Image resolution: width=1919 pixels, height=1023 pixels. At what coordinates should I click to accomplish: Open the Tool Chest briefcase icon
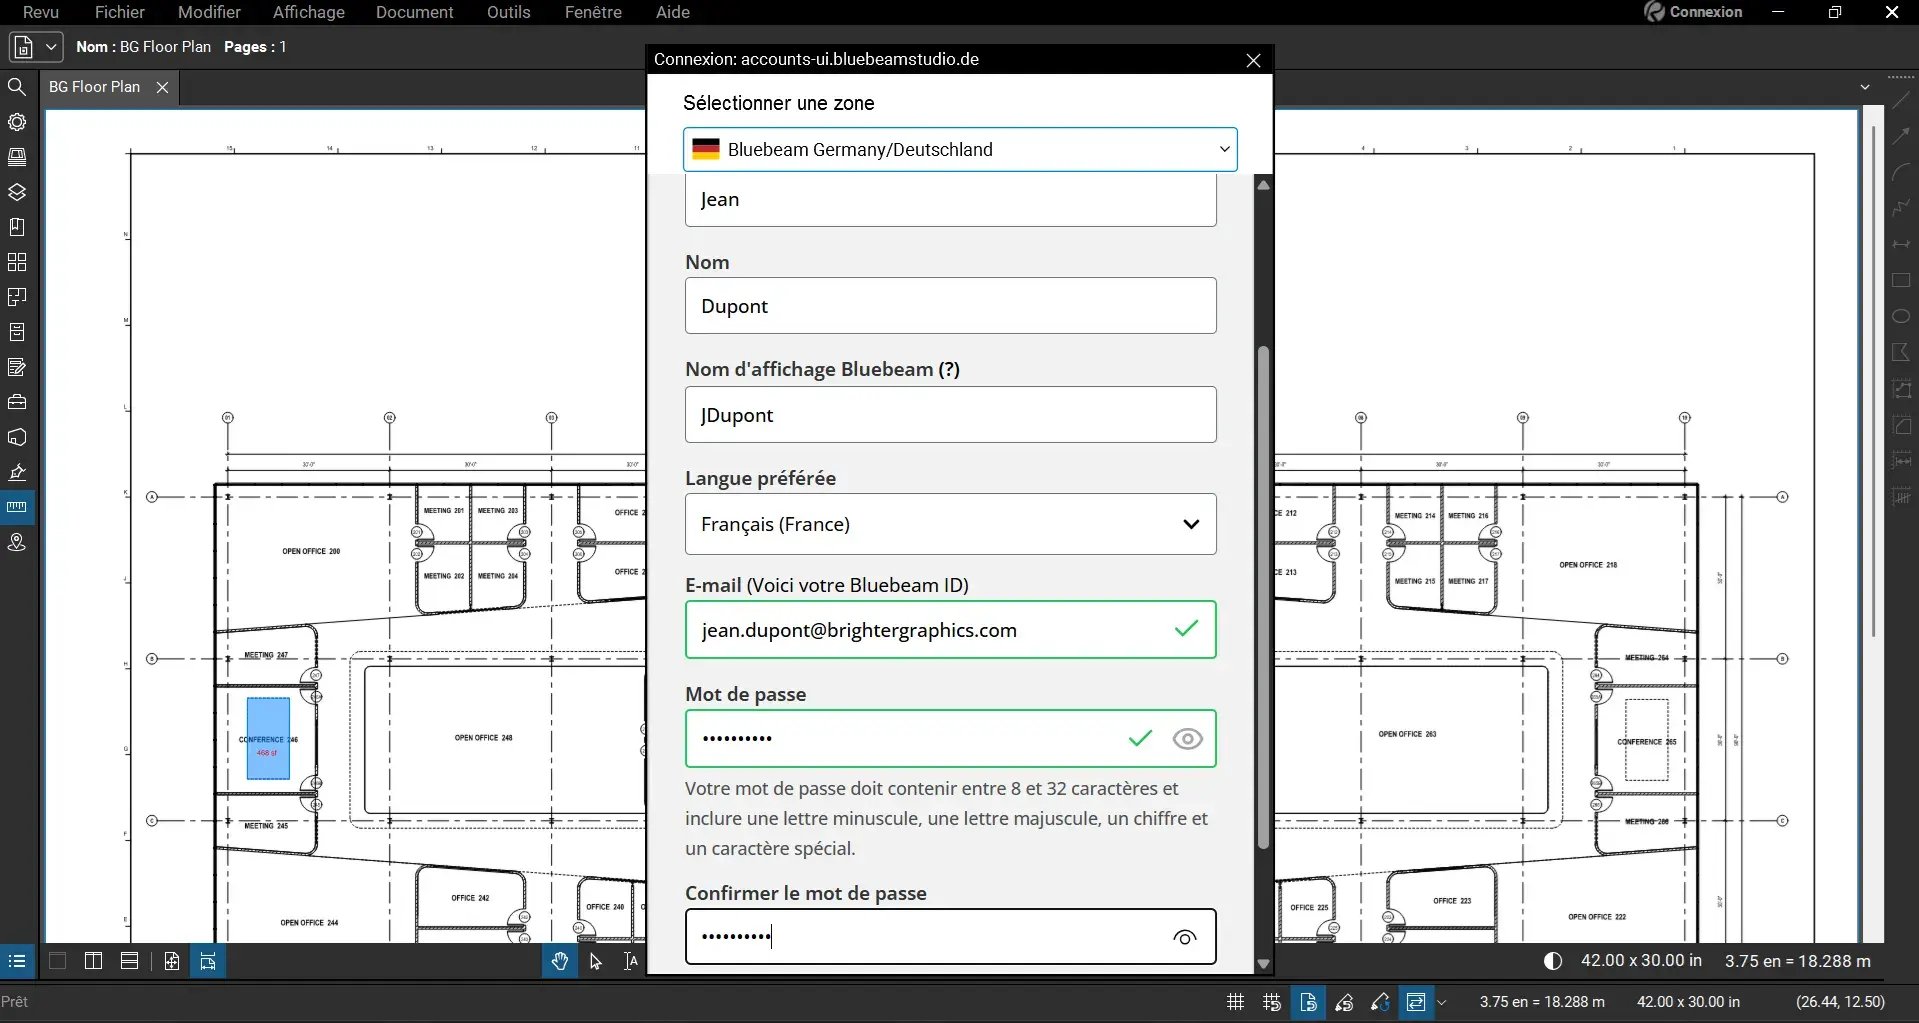[x=17, y=402]
